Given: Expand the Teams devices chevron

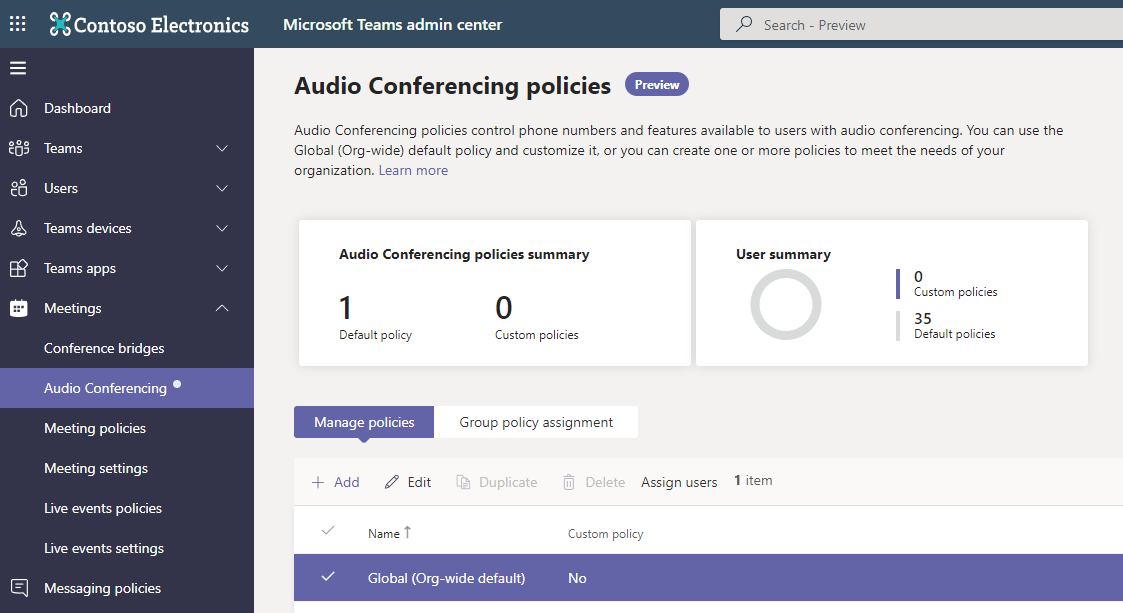Looking at the screenshot, I should [222, 228].
